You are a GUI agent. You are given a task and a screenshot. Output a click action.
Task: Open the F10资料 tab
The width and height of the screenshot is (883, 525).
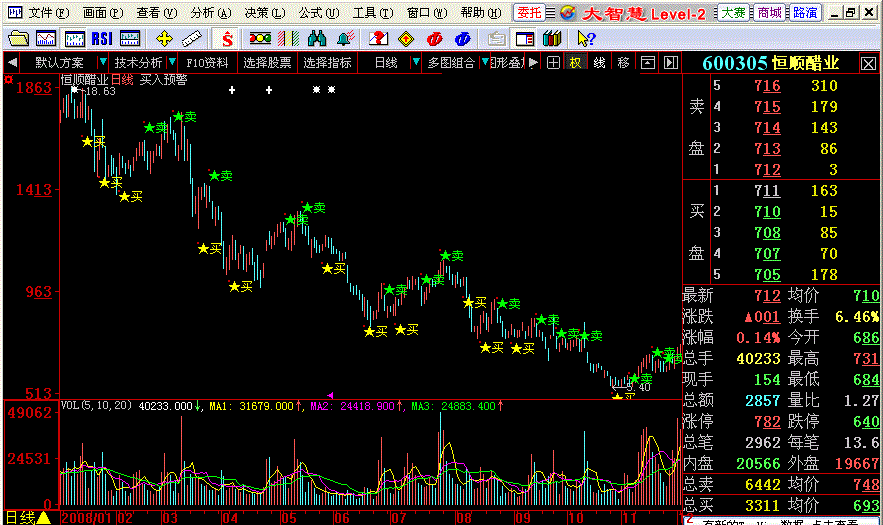[x=207, y=63]
